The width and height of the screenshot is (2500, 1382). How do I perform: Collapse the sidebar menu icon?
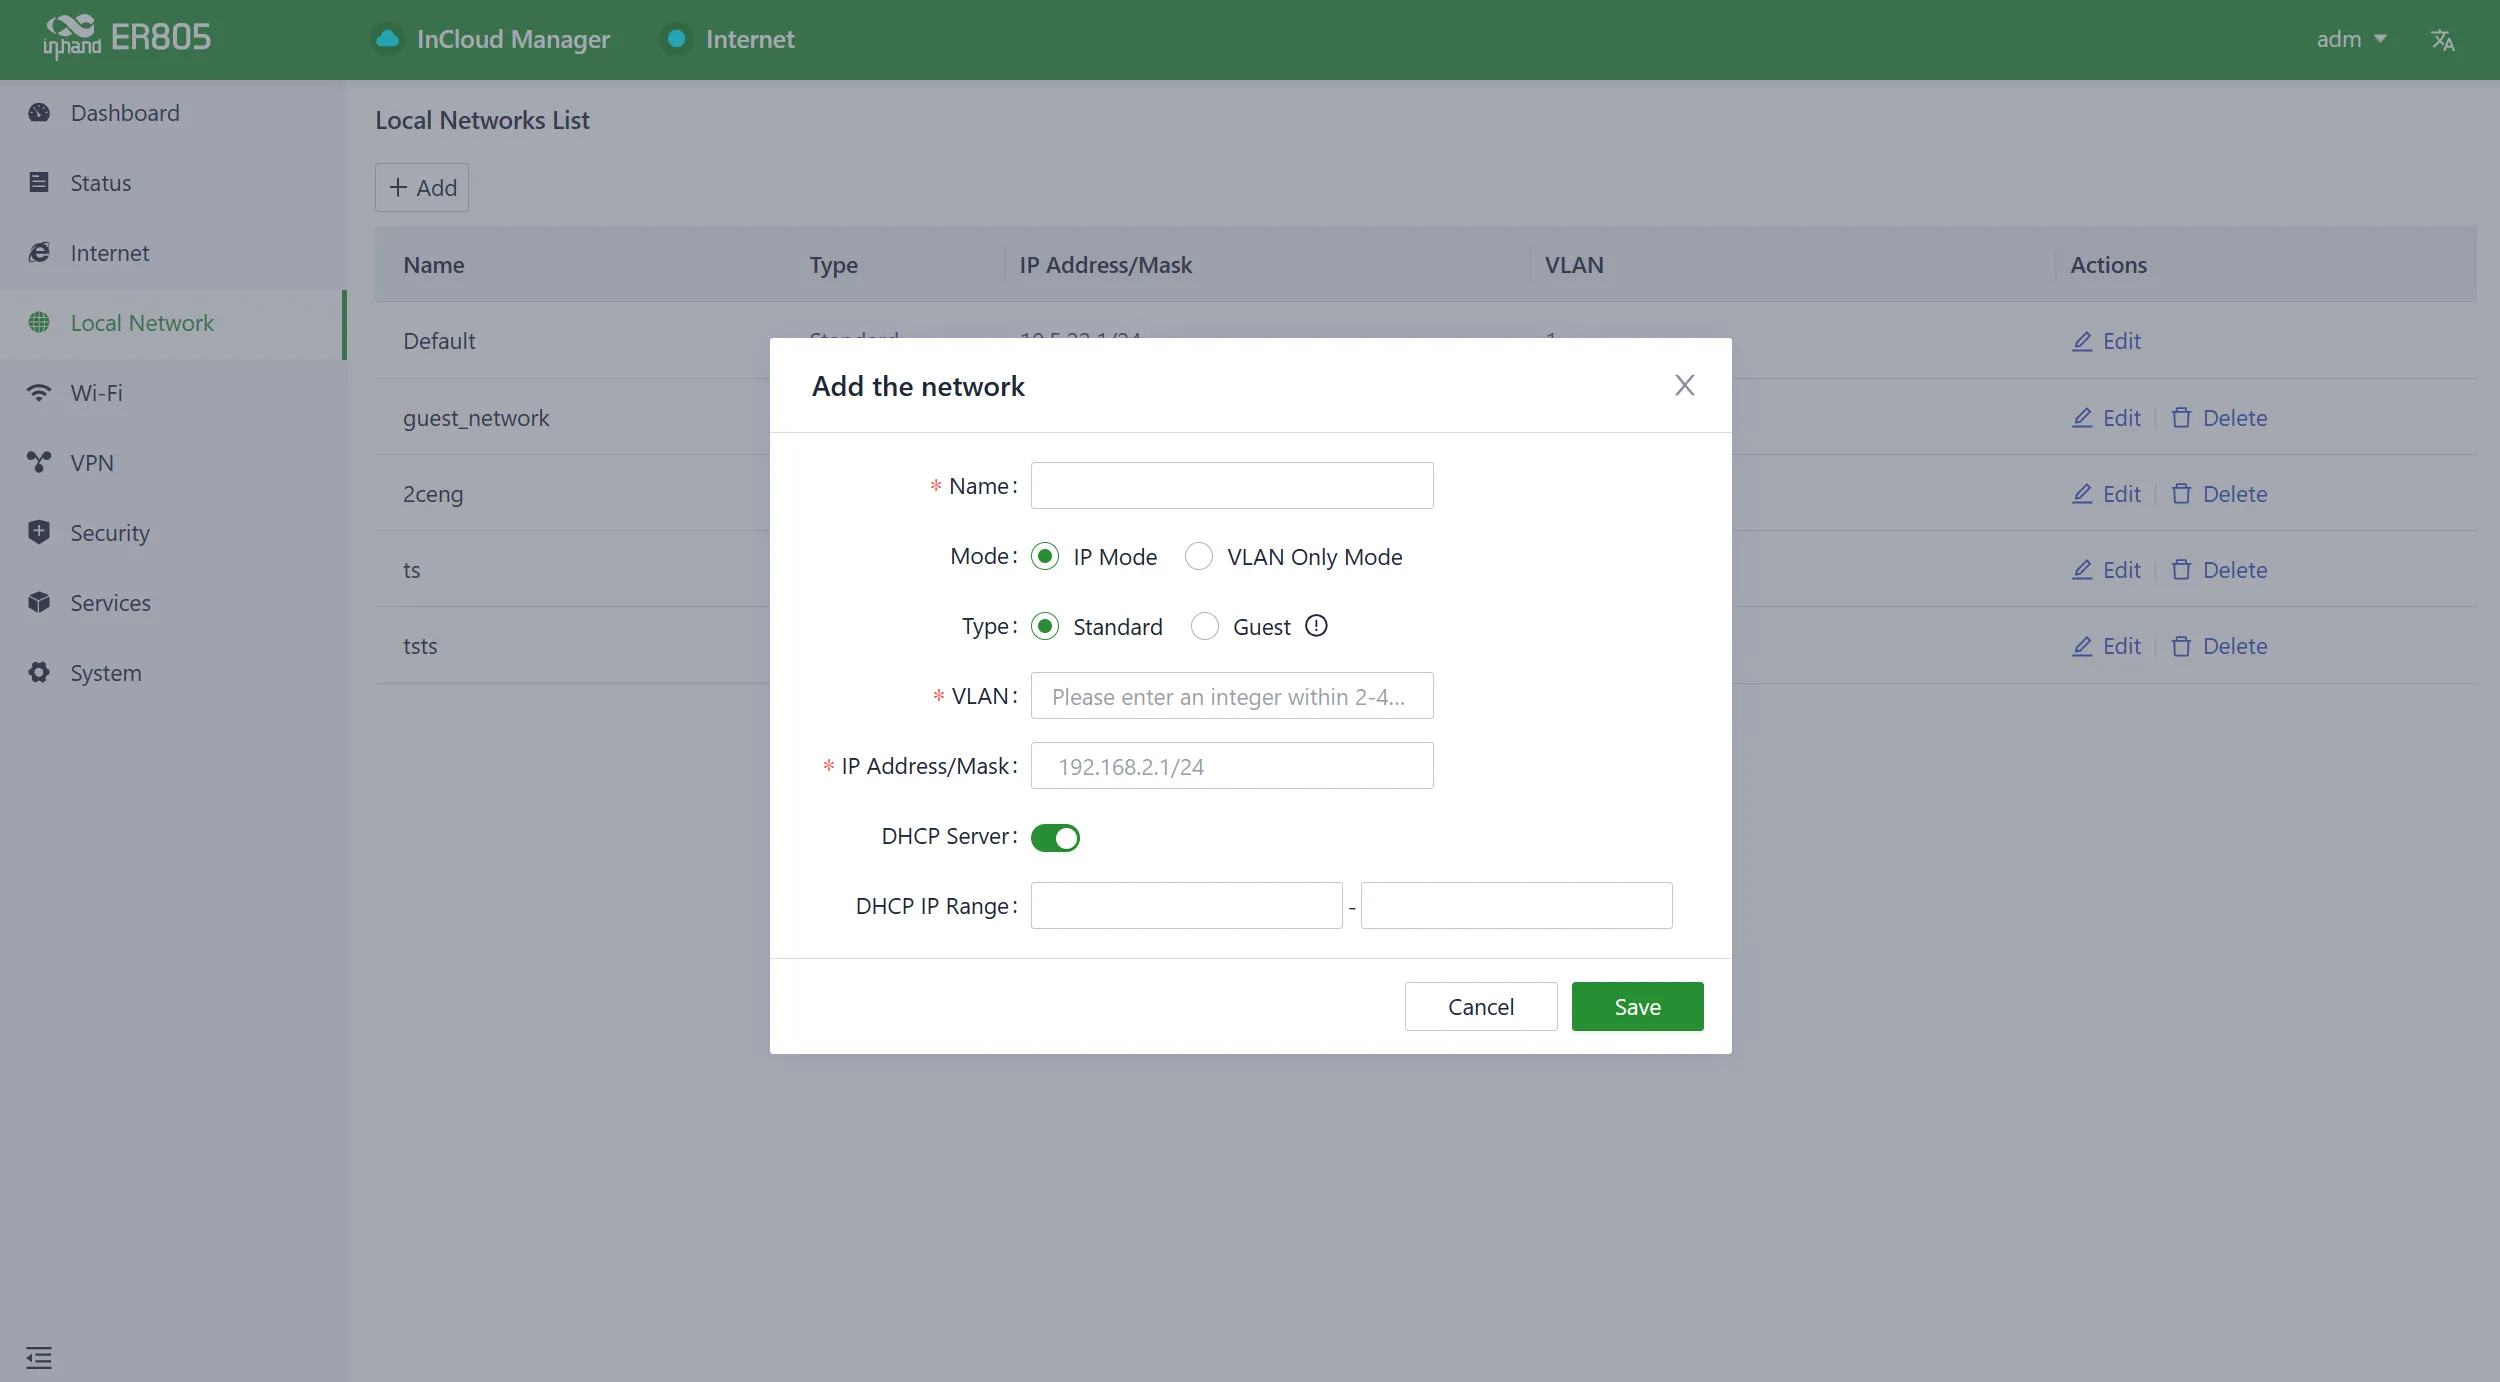click(39, 1358)
